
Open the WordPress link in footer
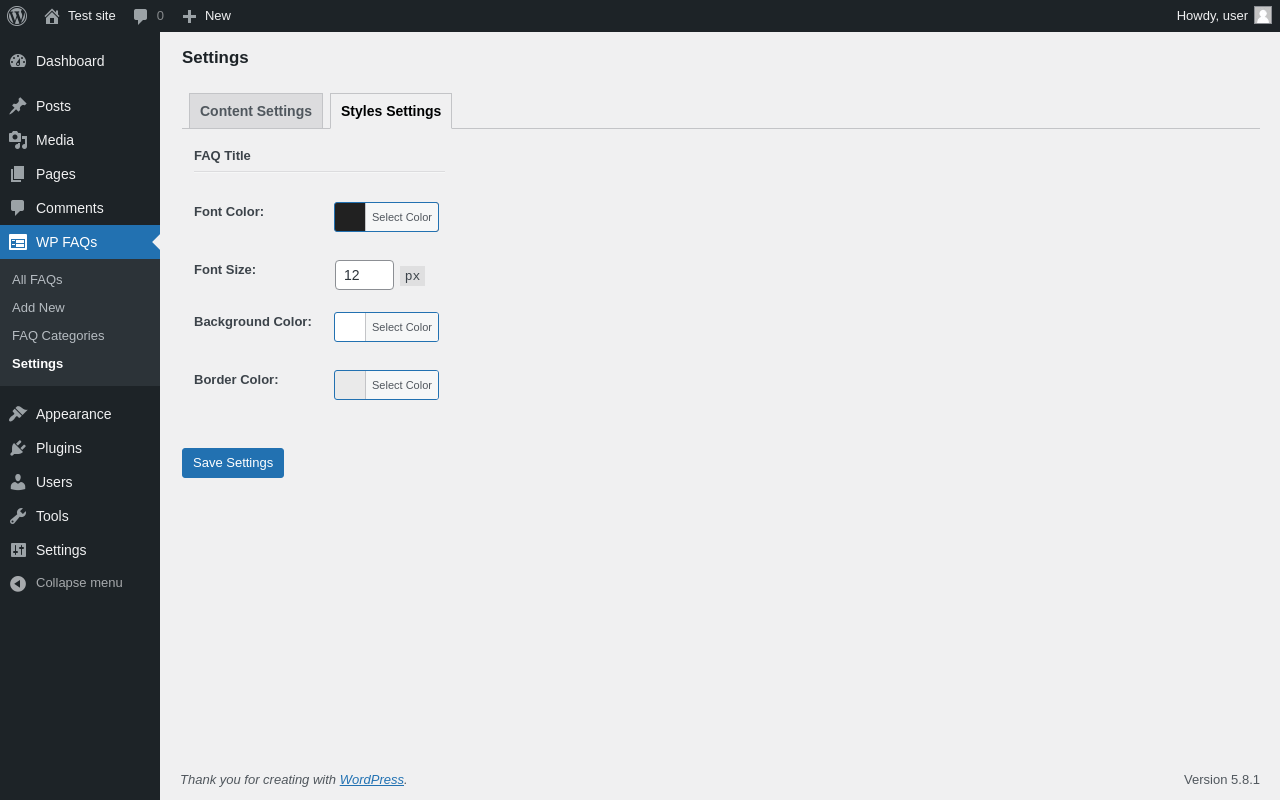tap(372, 780)
